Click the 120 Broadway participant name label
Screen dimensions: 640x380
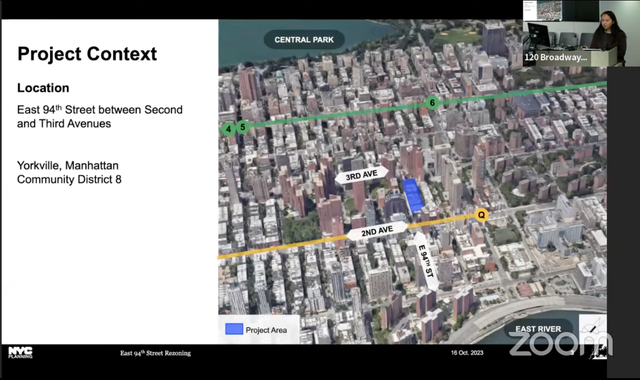pyautogui.click(x=556, y=57)
